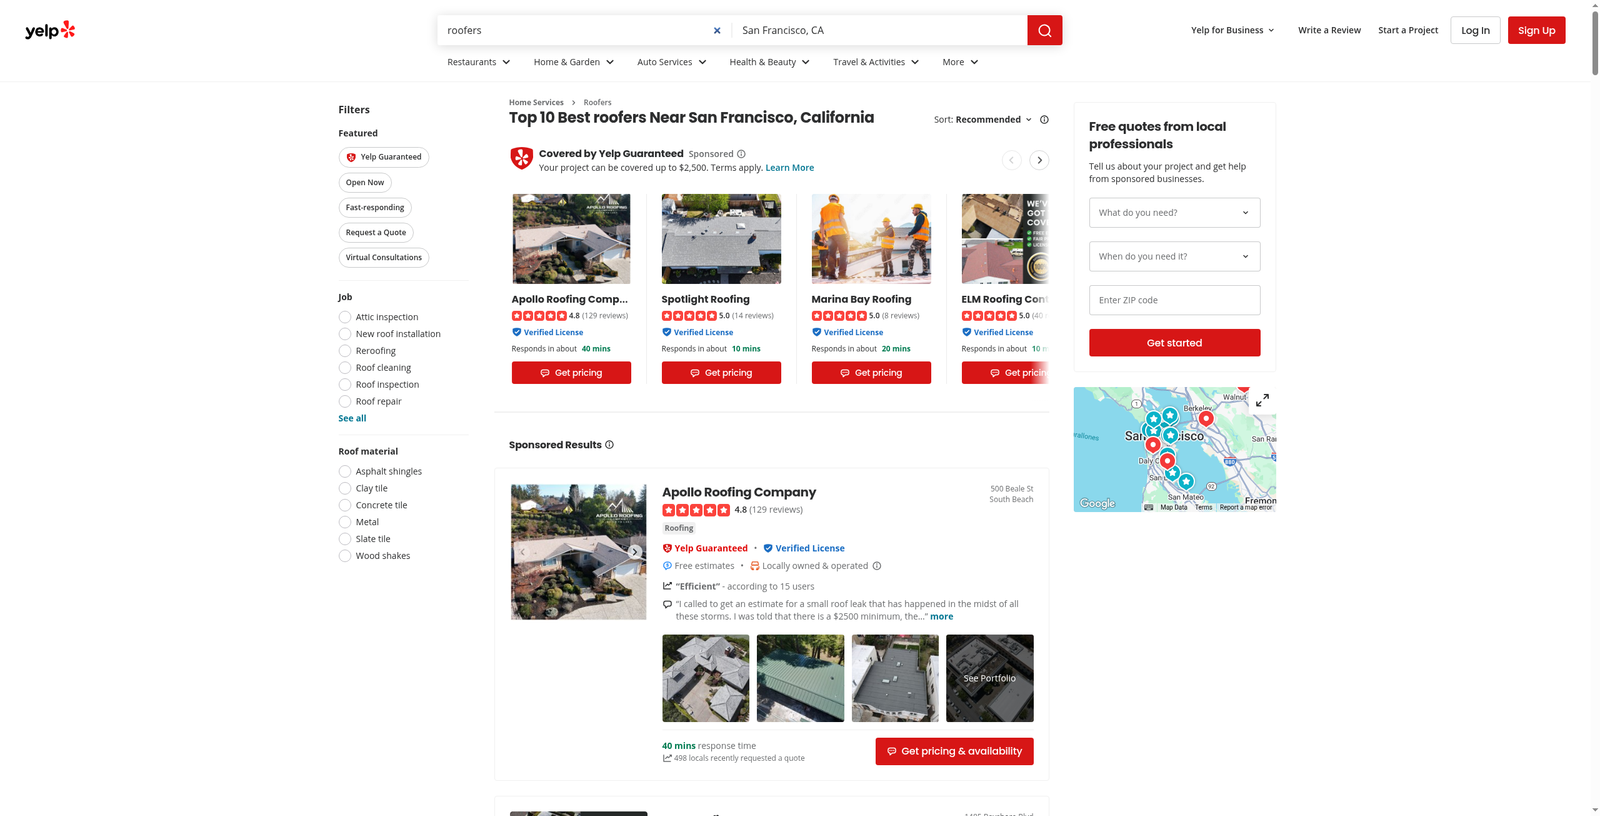Click the Log In button
Viewport: 1600px width, 816px height.
tap(1475, 30)
